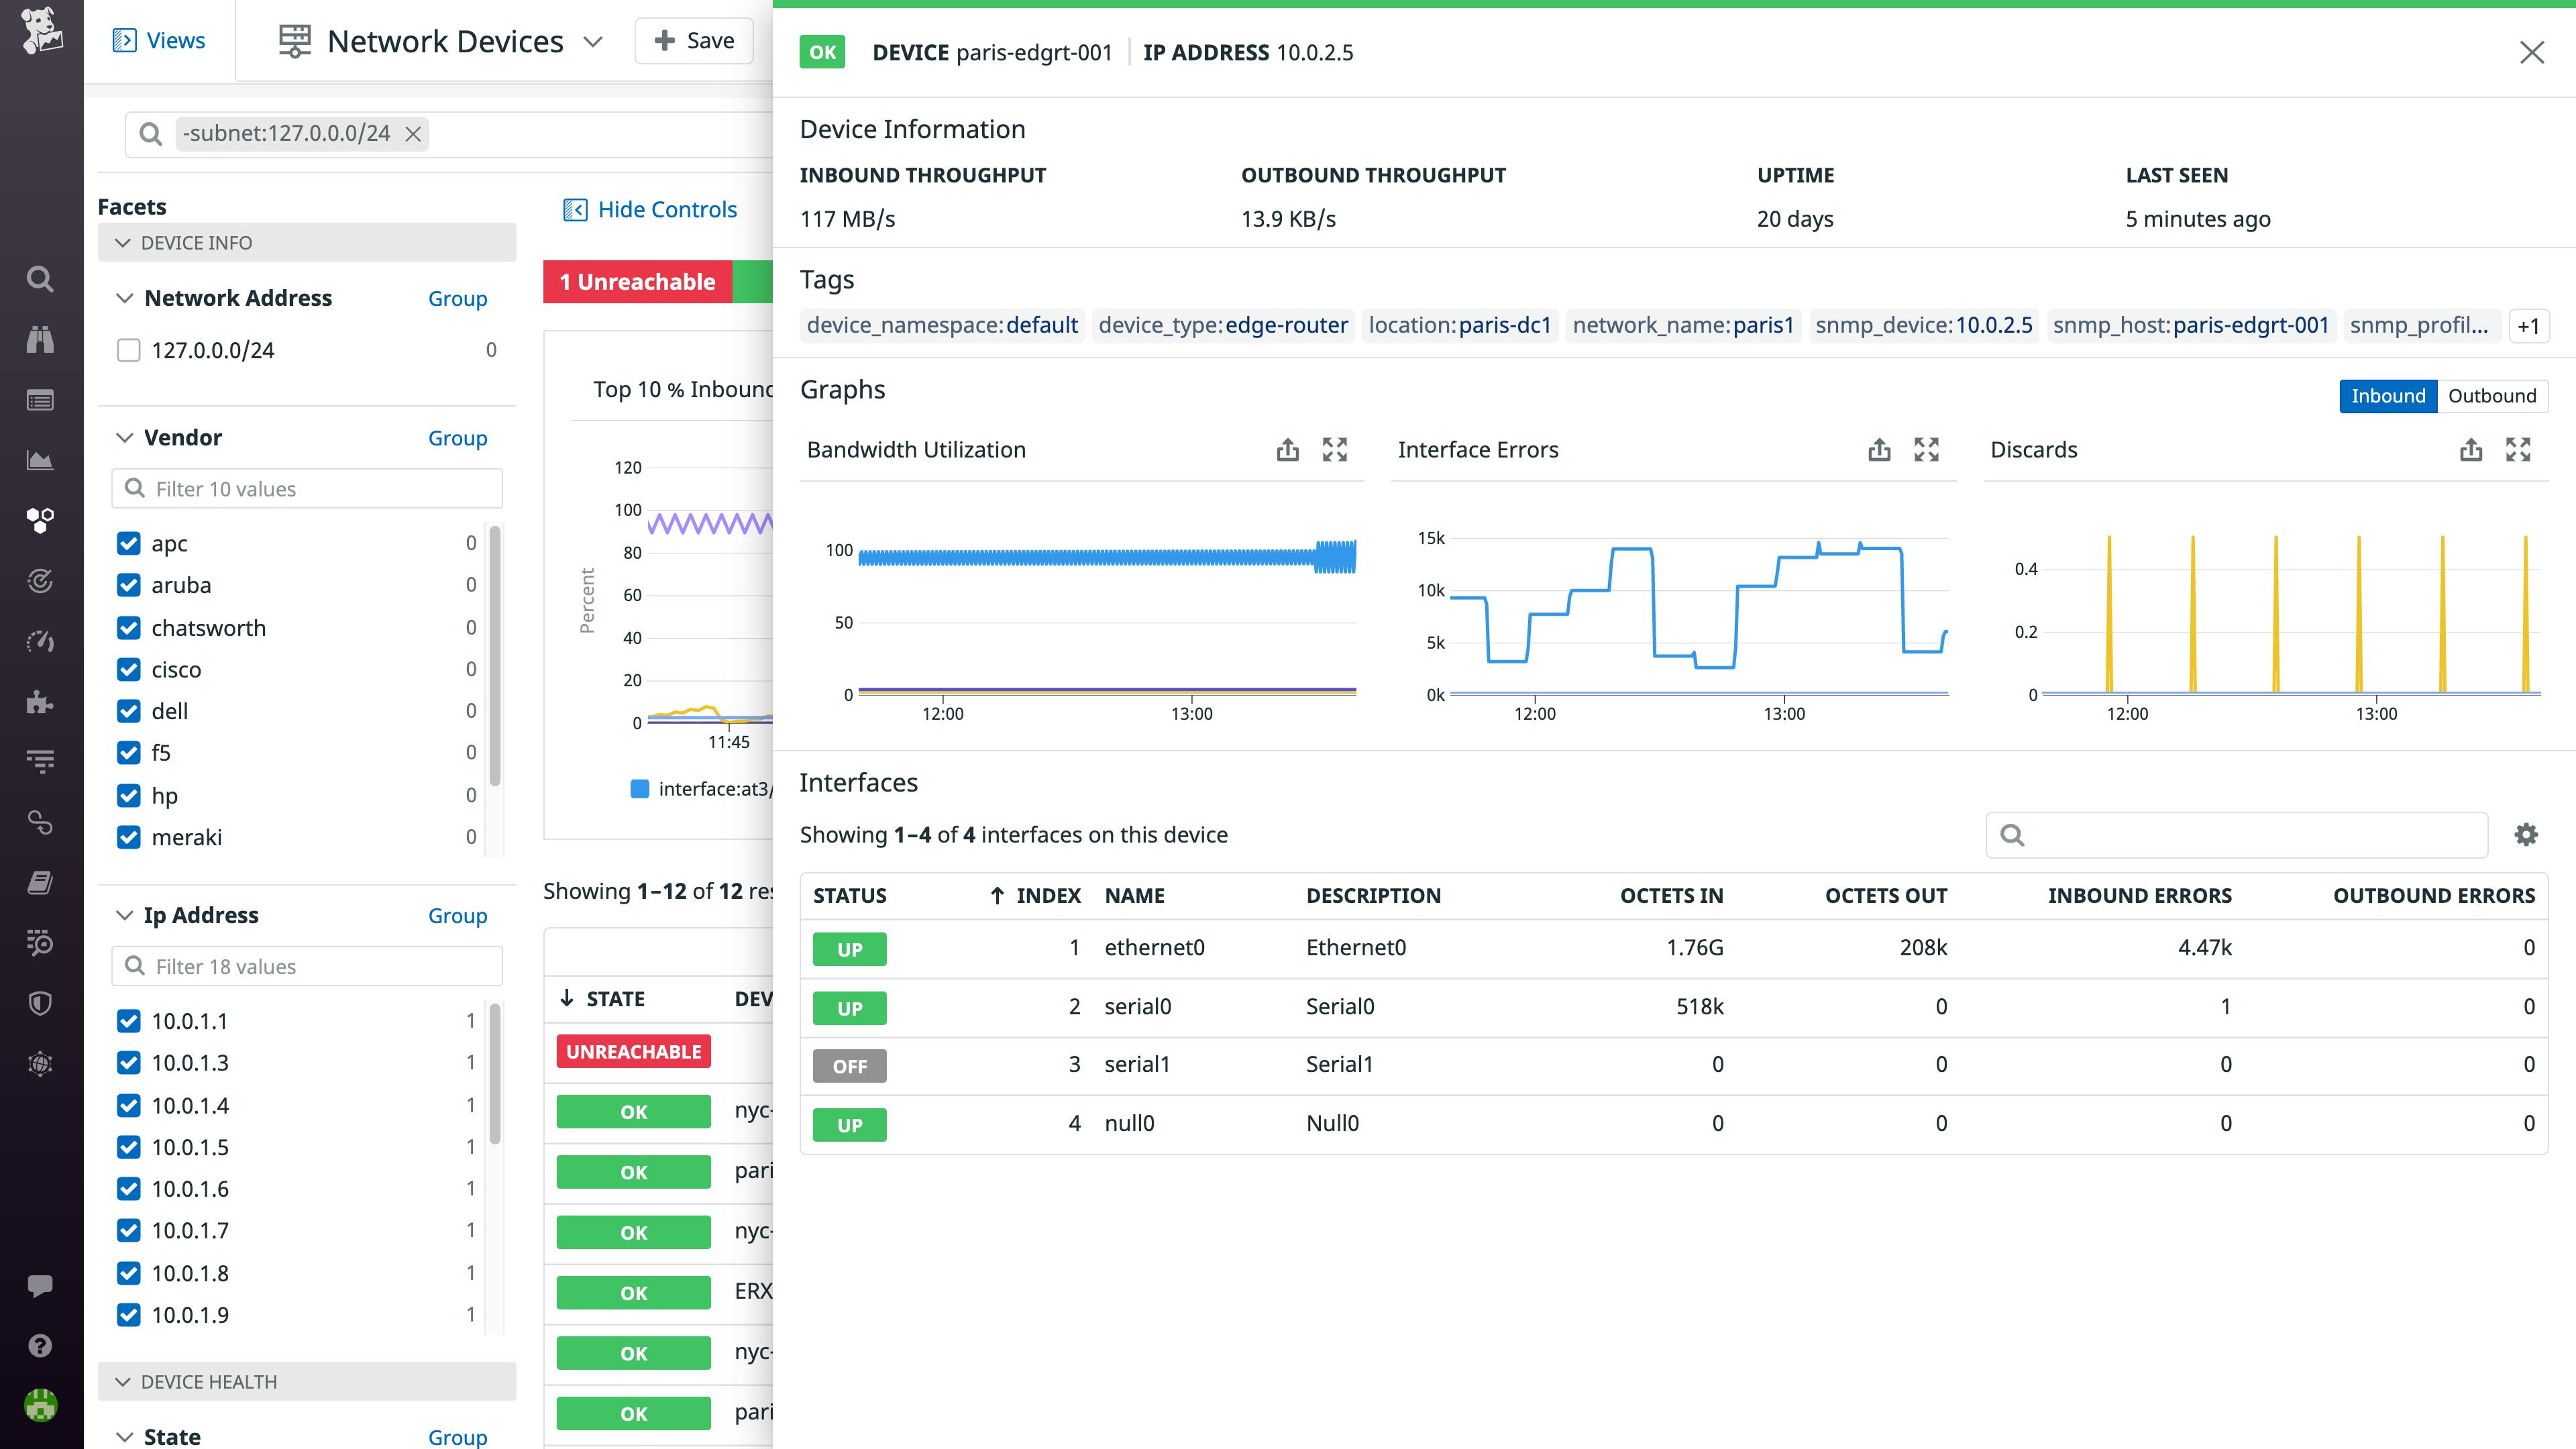Collapse the DEVICE INFO facet section
This screenshot has height=1449, width=2576.
pyautogui.click(x=124, y=243)
